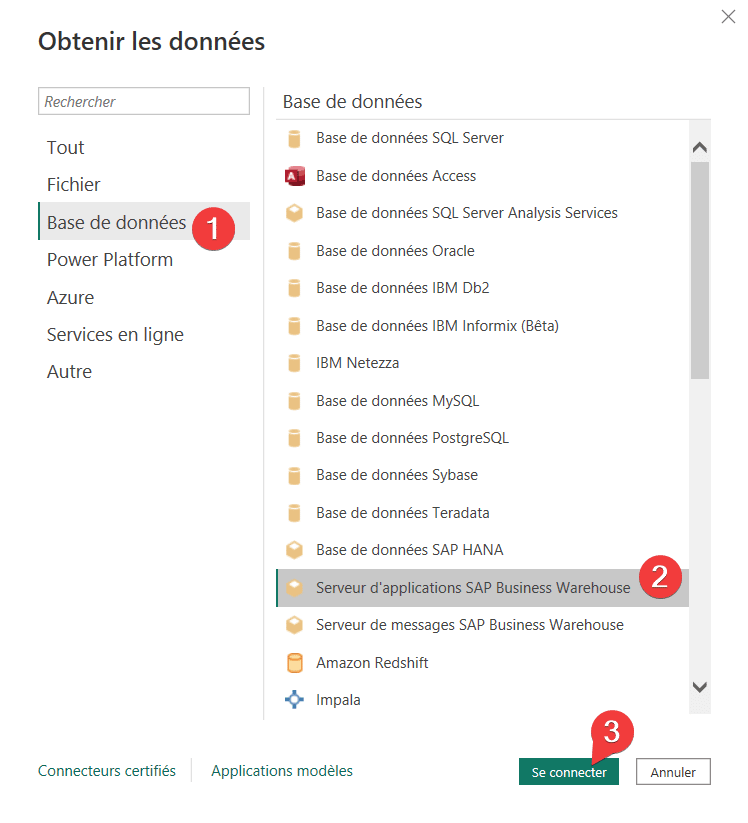Focus the Rechercher search field
The image size is (748, 823).
coord(144,101)
